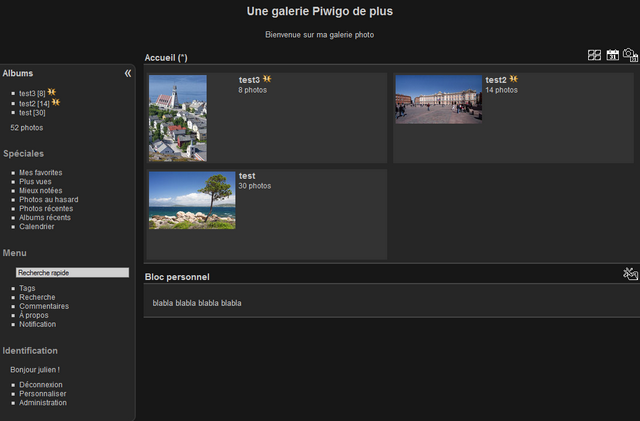Open the Administration link

pyautogui.click(x=43, y=403)
